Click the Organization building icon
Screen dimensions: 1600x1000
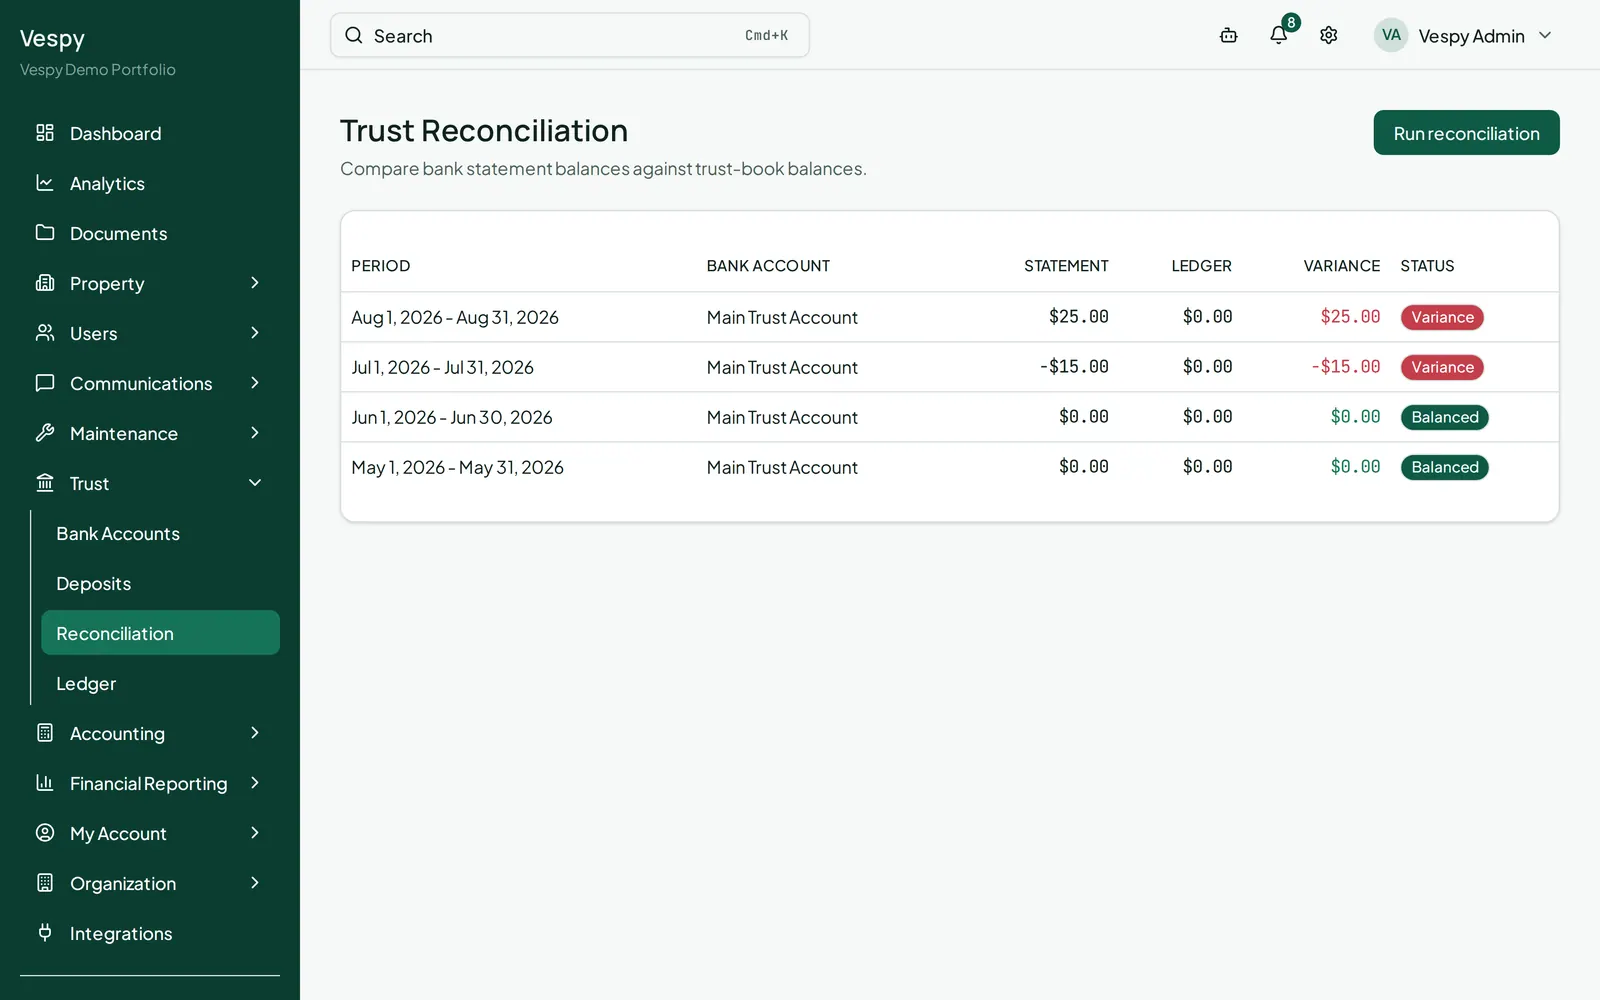(x=45, y=883)
